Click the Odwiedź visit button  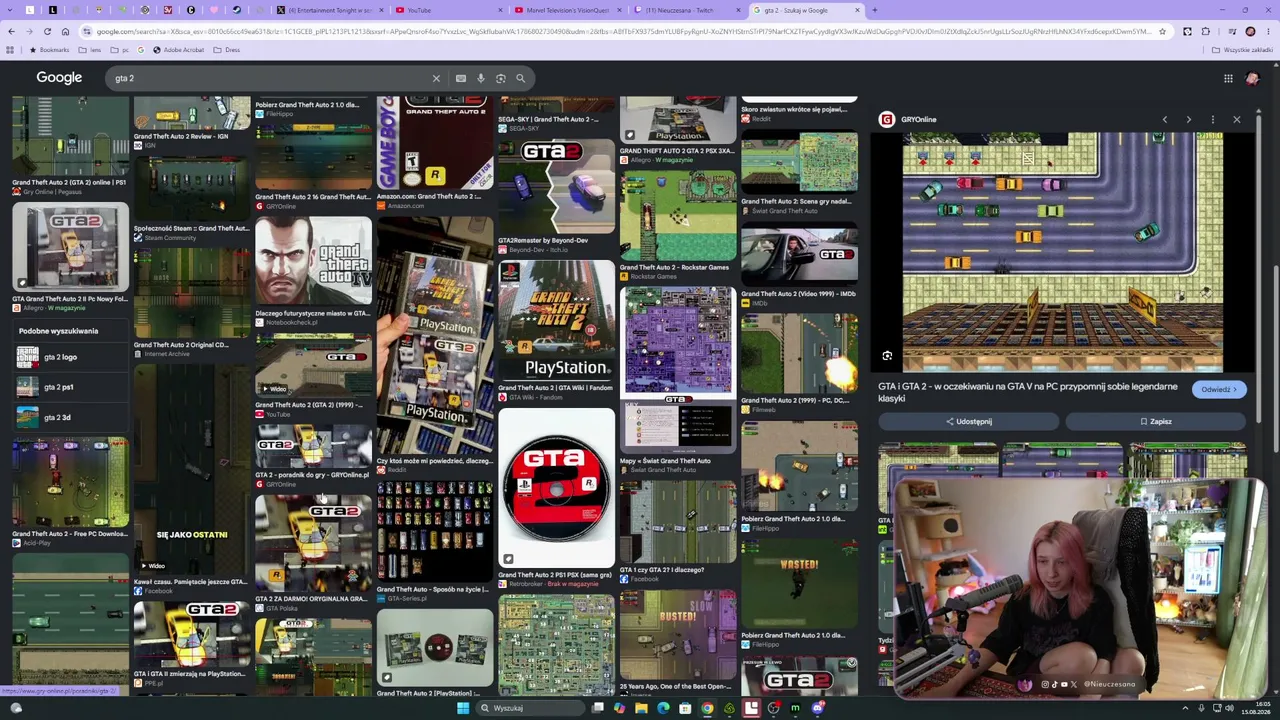pyautogui.click(x=1219, y=389)
